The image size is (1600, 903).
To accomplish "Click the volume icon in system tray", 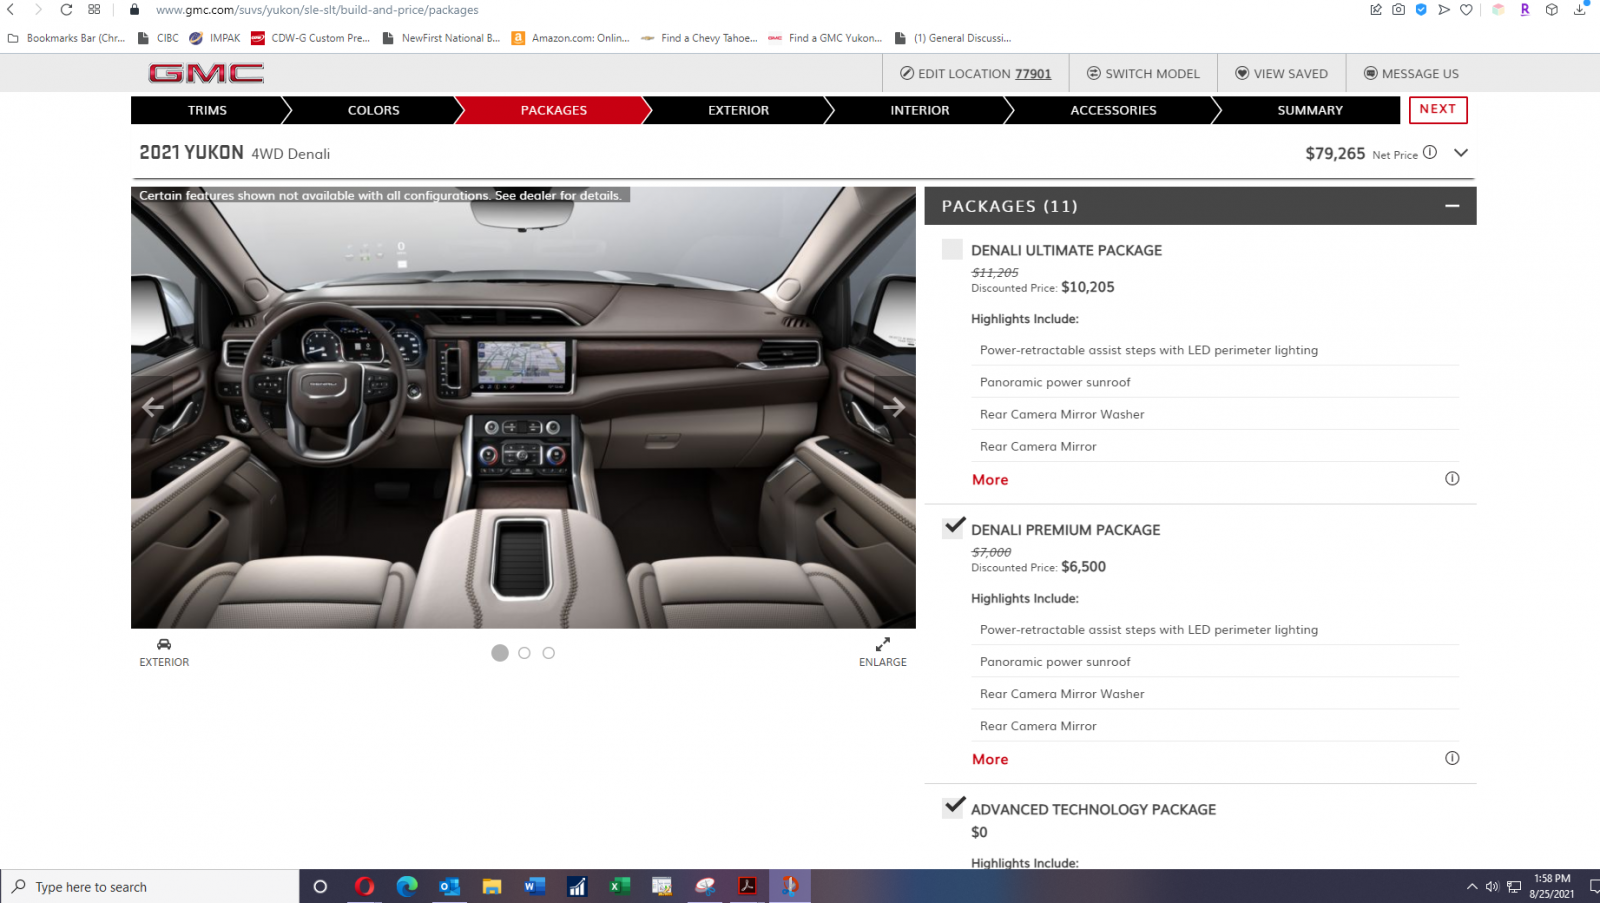I will (1492, 886).
